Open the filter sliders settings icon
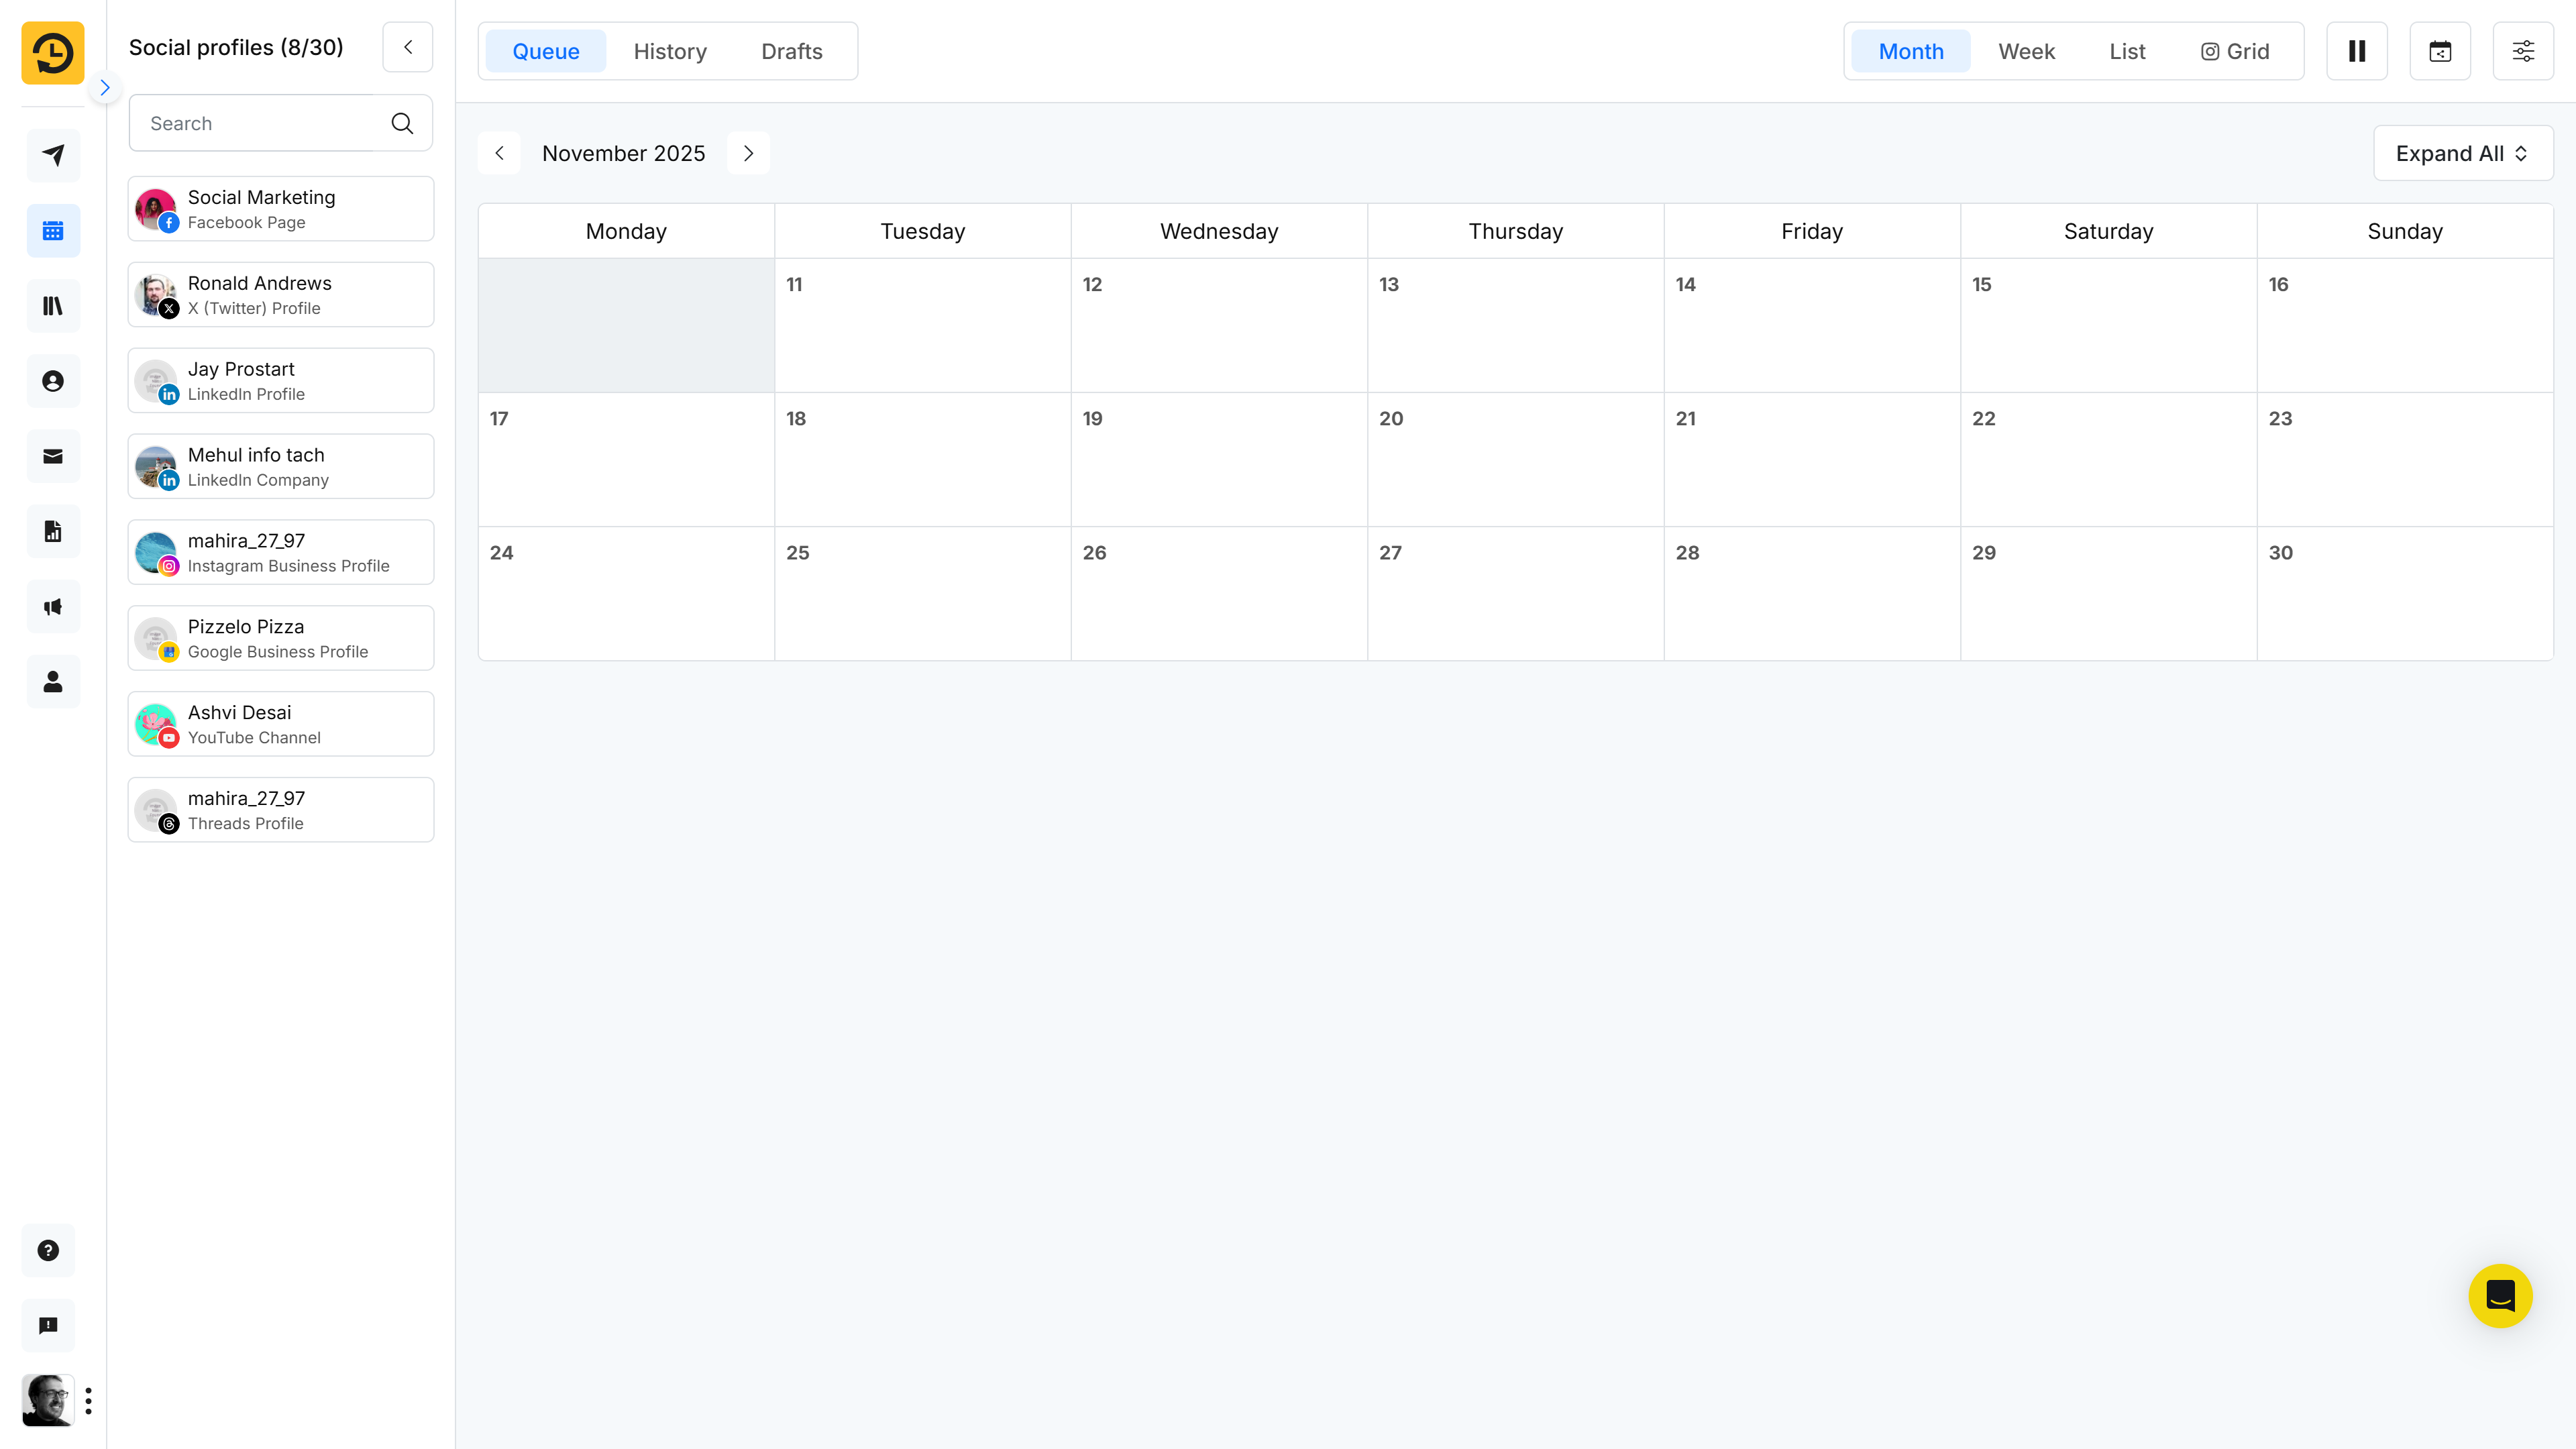Image resolution: width=2576 pixels, height=1449 pixels. (2522, 51)
